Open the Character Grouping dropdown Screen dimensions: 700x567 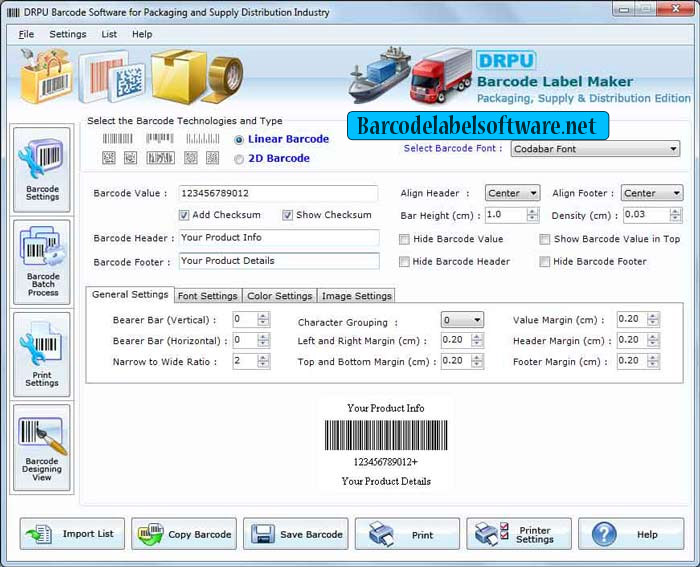[462, 320]
